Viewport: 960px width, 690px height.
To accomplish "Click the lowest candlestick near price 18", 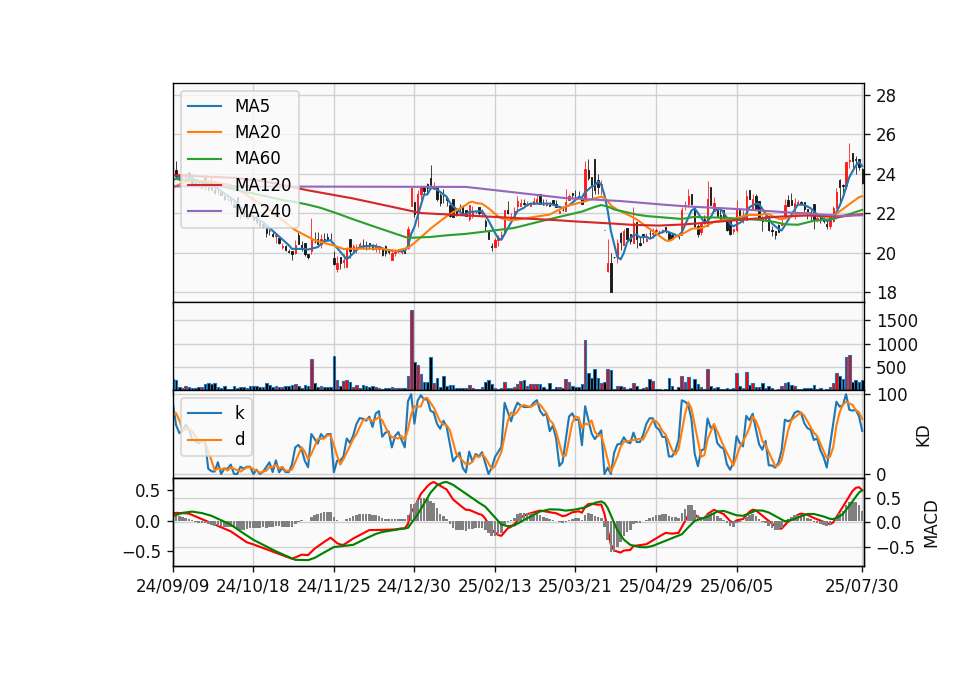I will (611, 274).
